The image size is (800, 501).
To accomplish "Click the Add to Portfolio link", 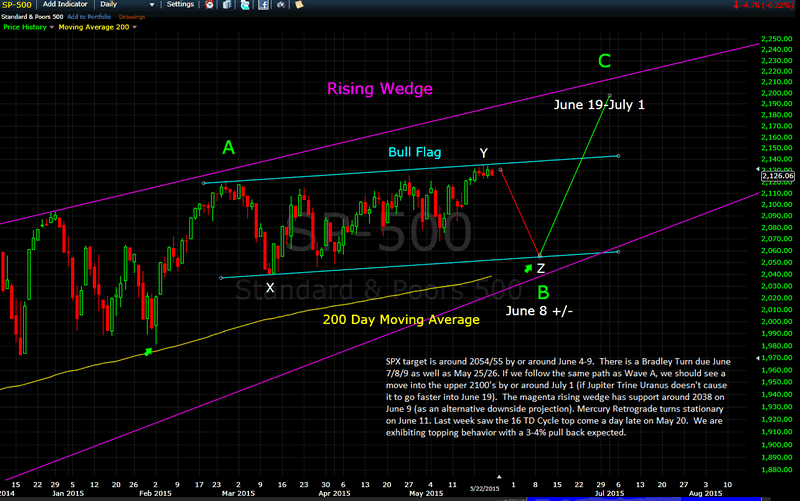I will click(x=89, y=17).
